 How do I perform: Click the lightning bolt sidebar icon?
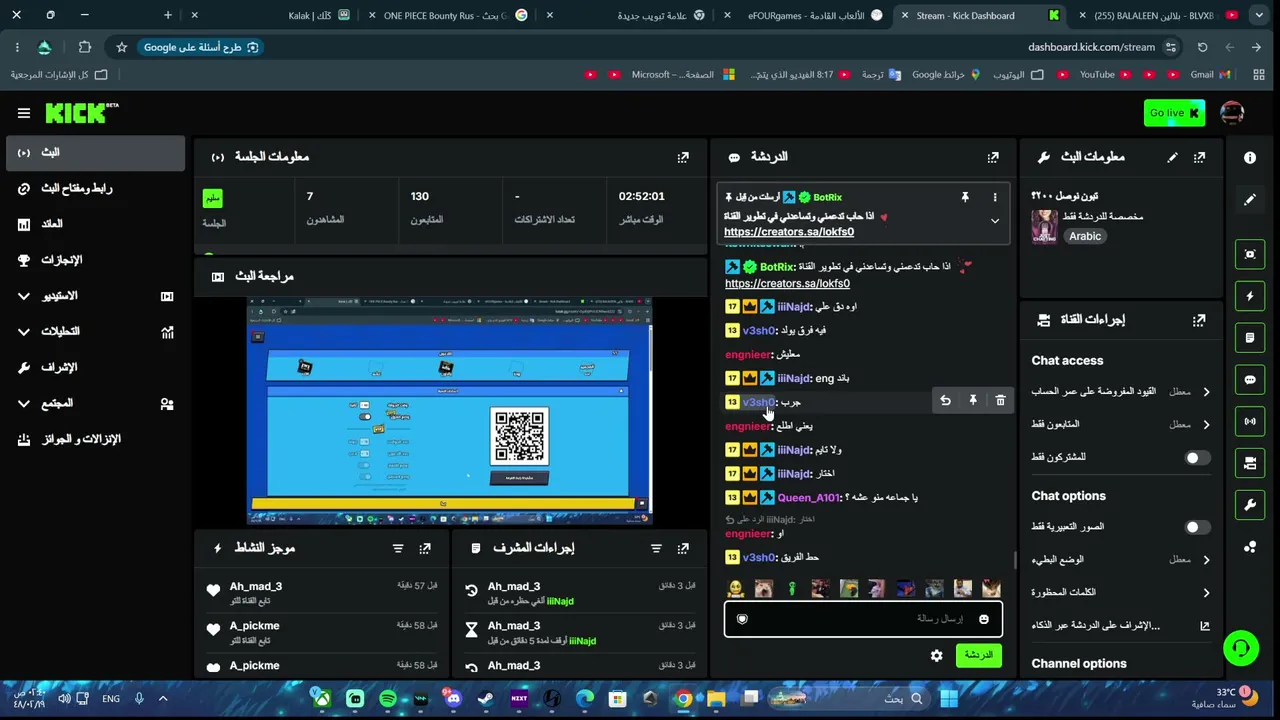(x=1250, y=296)
